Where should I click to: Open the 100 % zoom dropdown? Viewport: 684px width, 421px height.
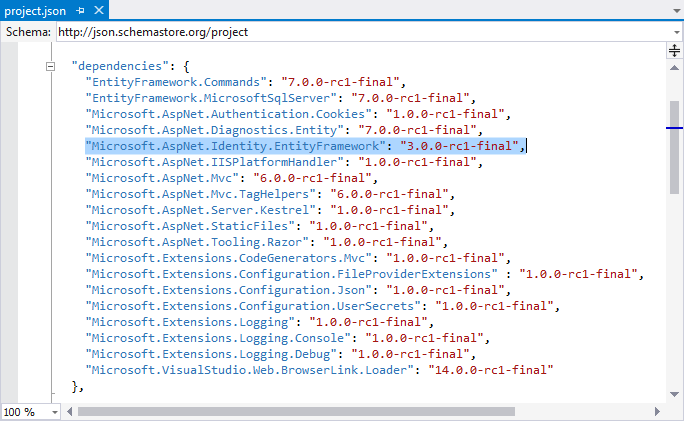point(55,412)
